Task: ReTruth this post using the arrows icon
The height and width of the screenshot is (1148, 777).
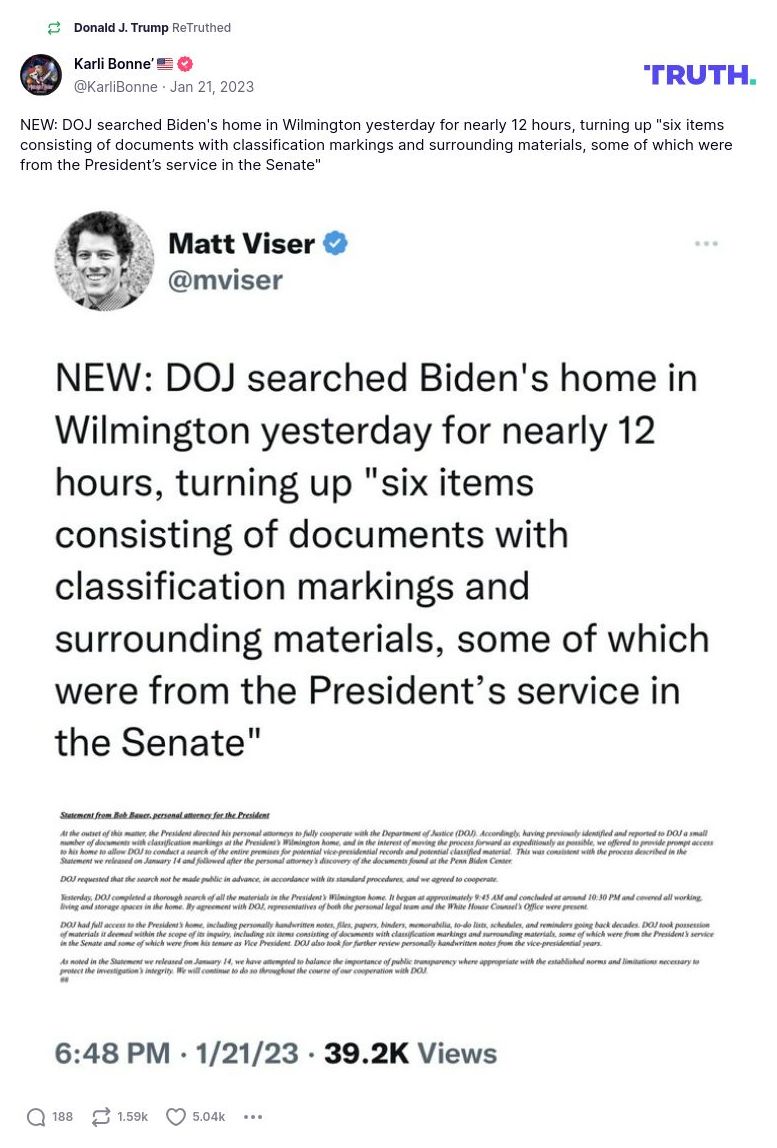Action: coord(101,1117)
